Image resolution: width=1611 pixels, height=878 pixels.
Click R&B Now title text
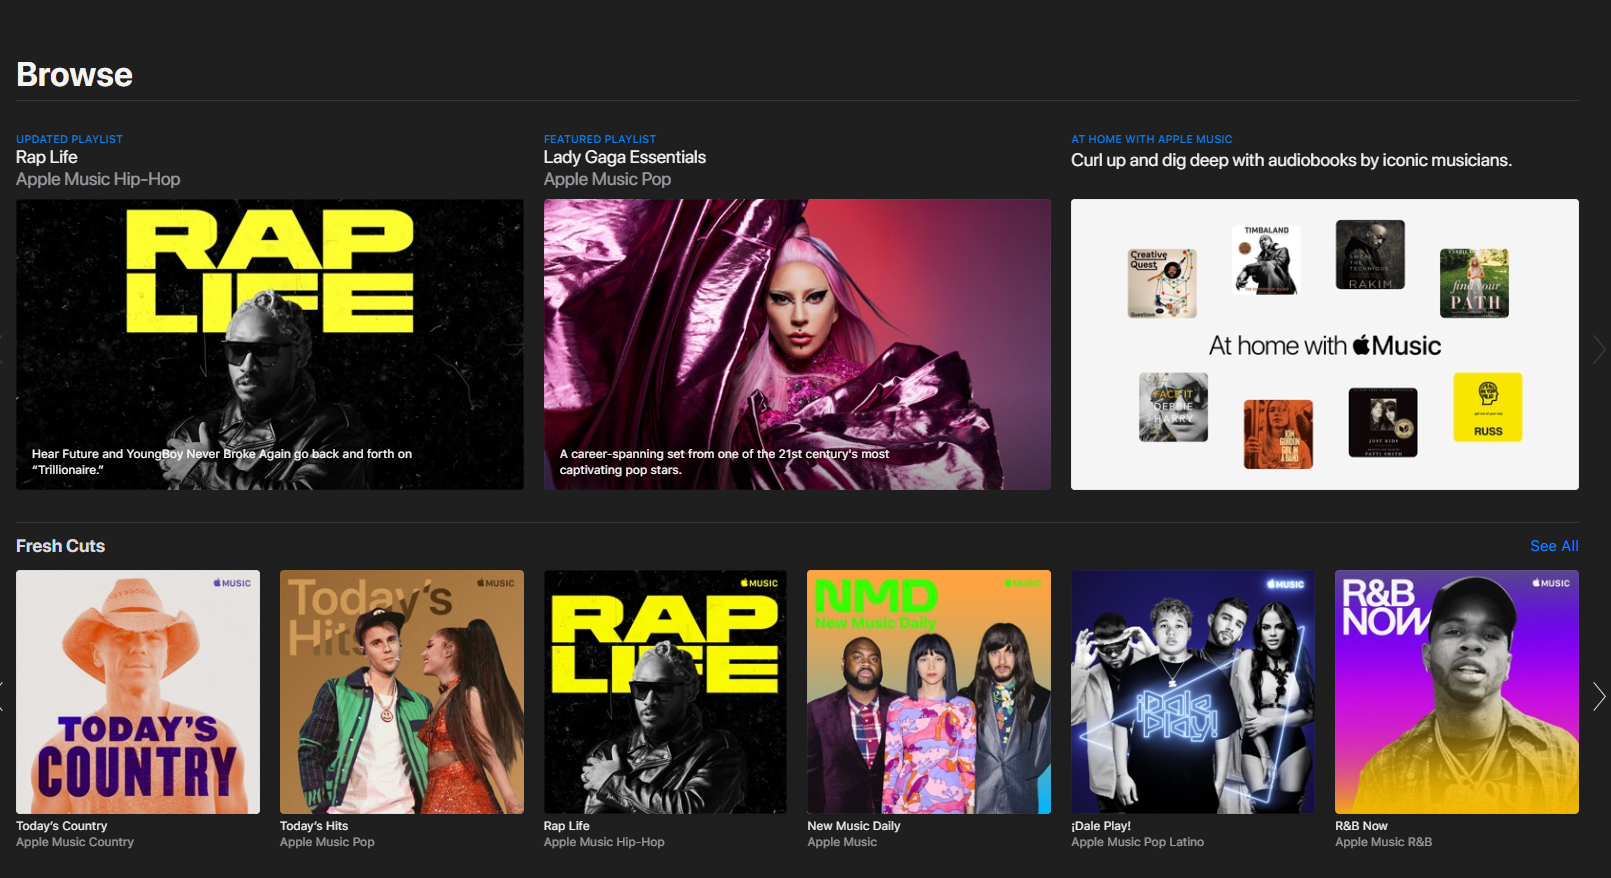click(1361, 826)
